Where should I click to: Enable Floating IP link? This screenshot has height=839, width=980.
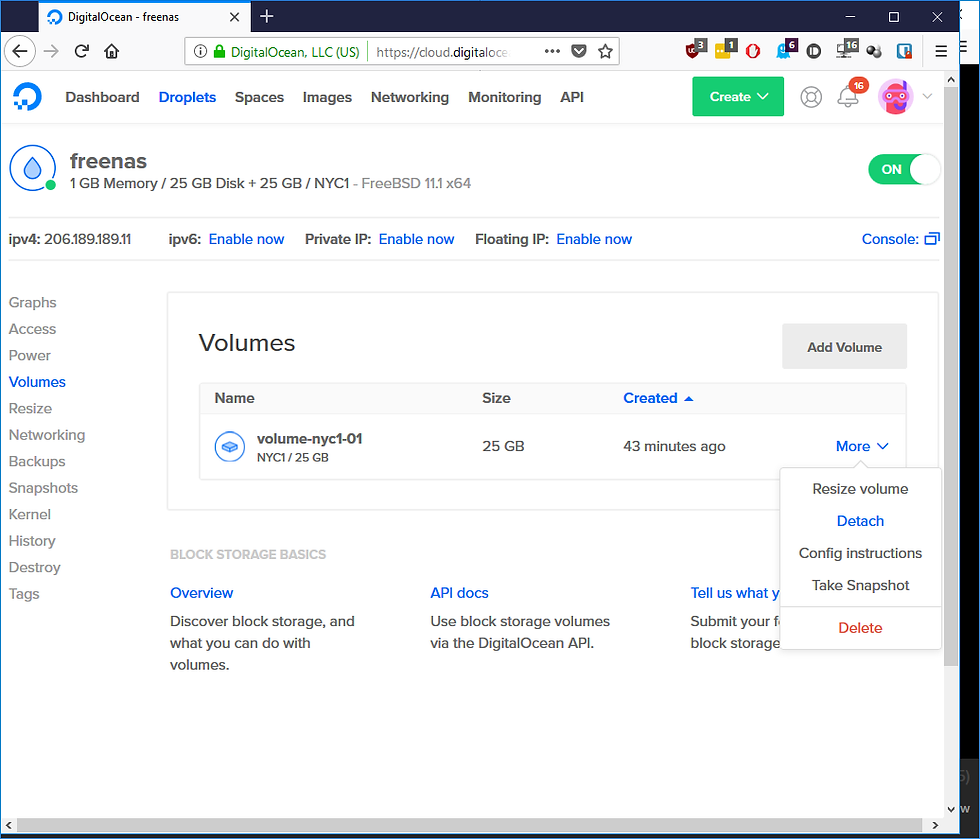pos(594,239)
